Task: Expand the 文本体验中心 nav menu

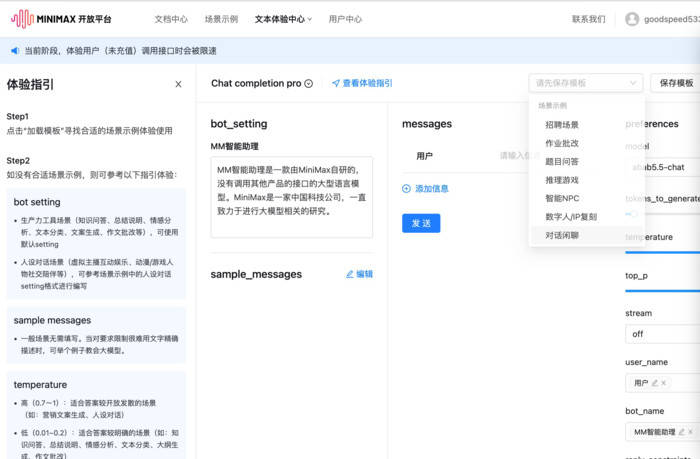Action: point(283,19)
